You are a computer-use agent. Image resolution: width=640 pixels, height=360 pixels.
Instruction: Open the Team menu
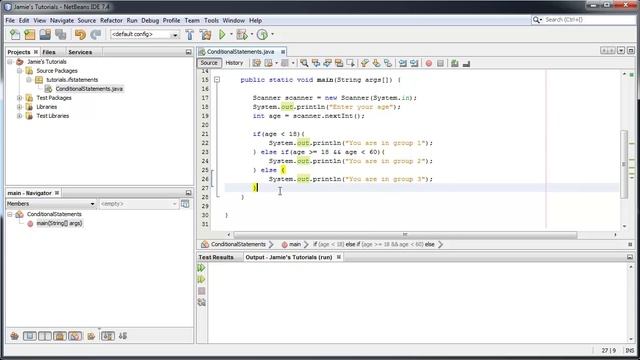192,20
